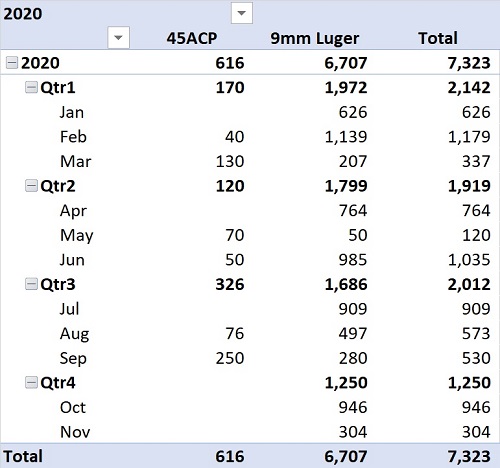
Task: Click the grand Total row label
Action: [23, 456]
